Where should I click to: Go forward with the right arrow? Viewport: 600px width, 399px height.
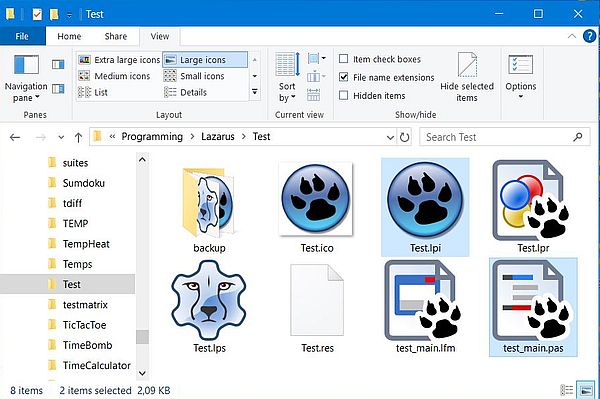(41, 137)
